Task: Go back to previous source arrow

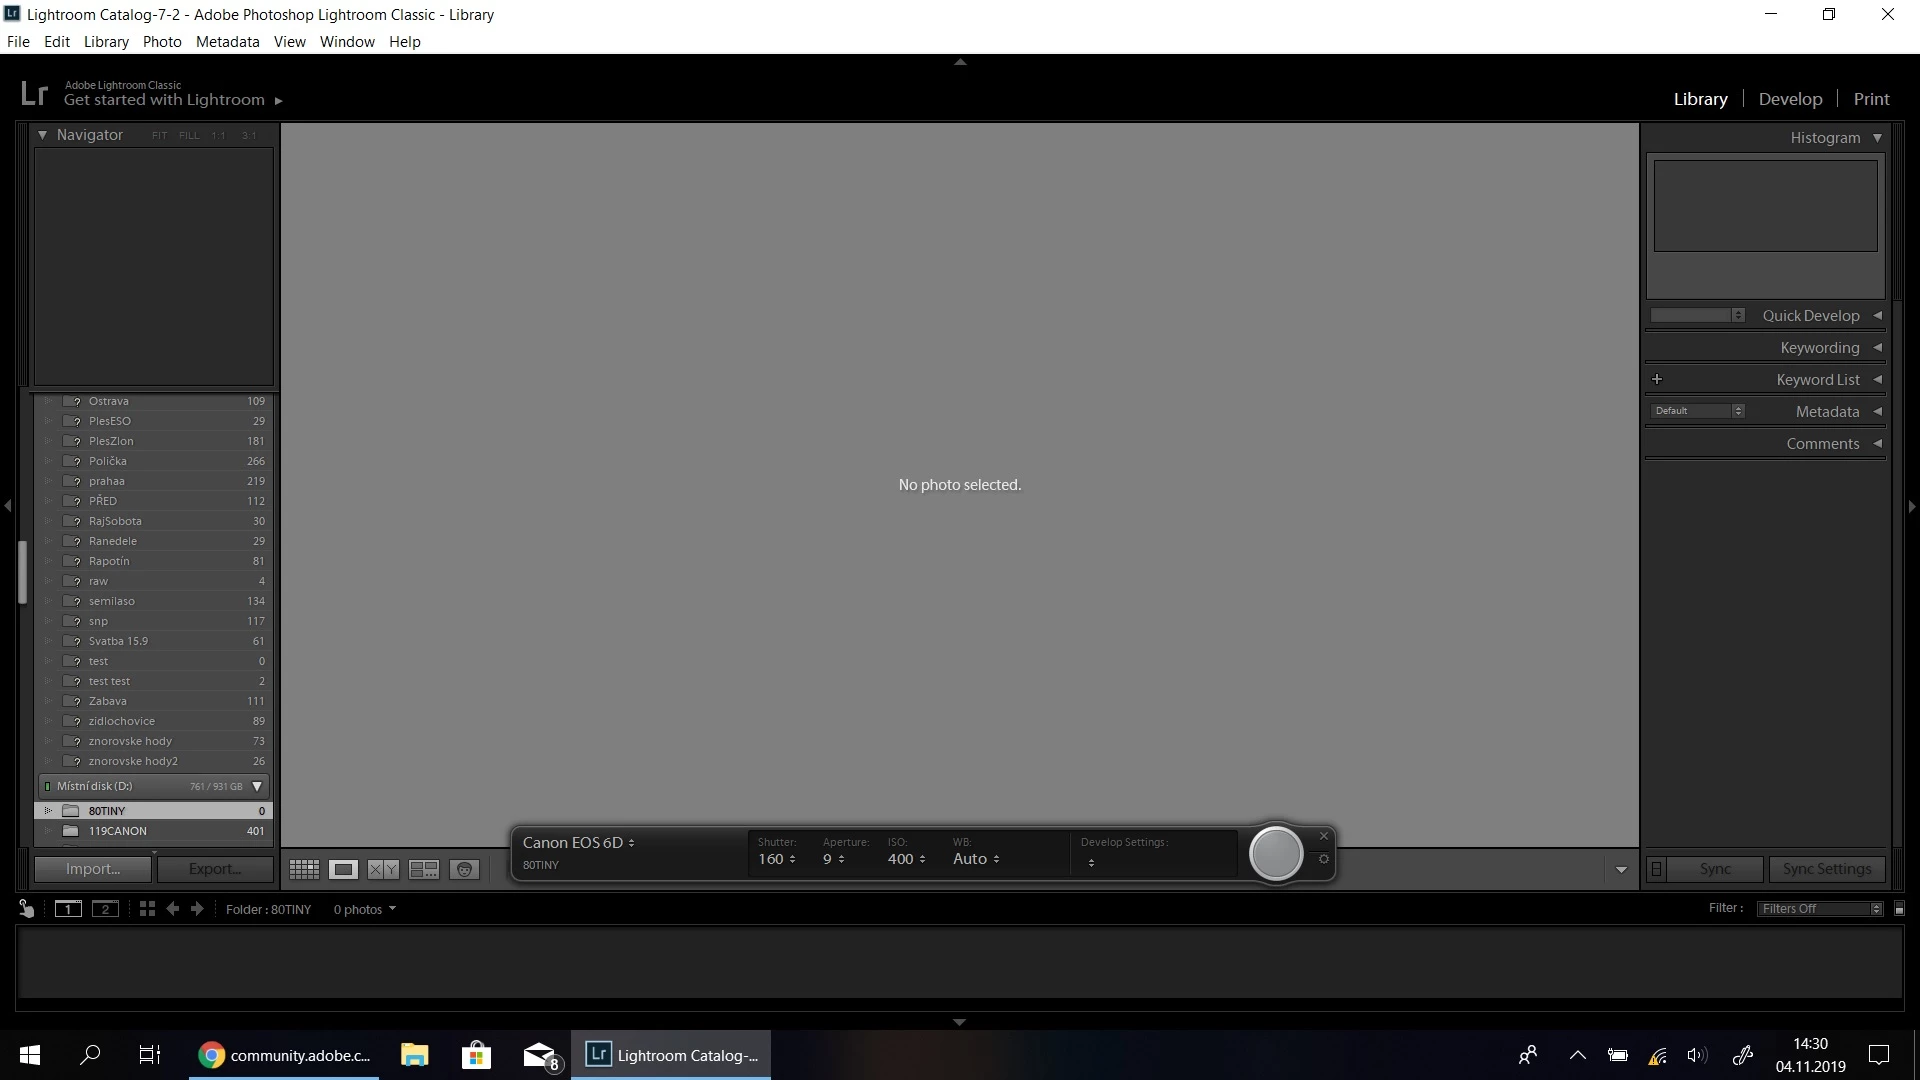Action: 173,909
